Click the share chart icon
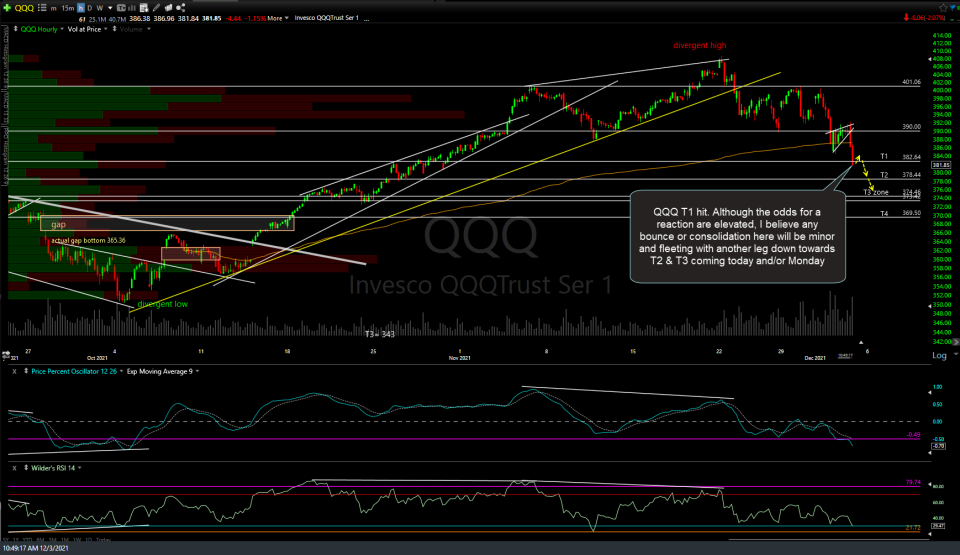The width and height of the screenshot is (960, 555). click(x=181, y=7)
